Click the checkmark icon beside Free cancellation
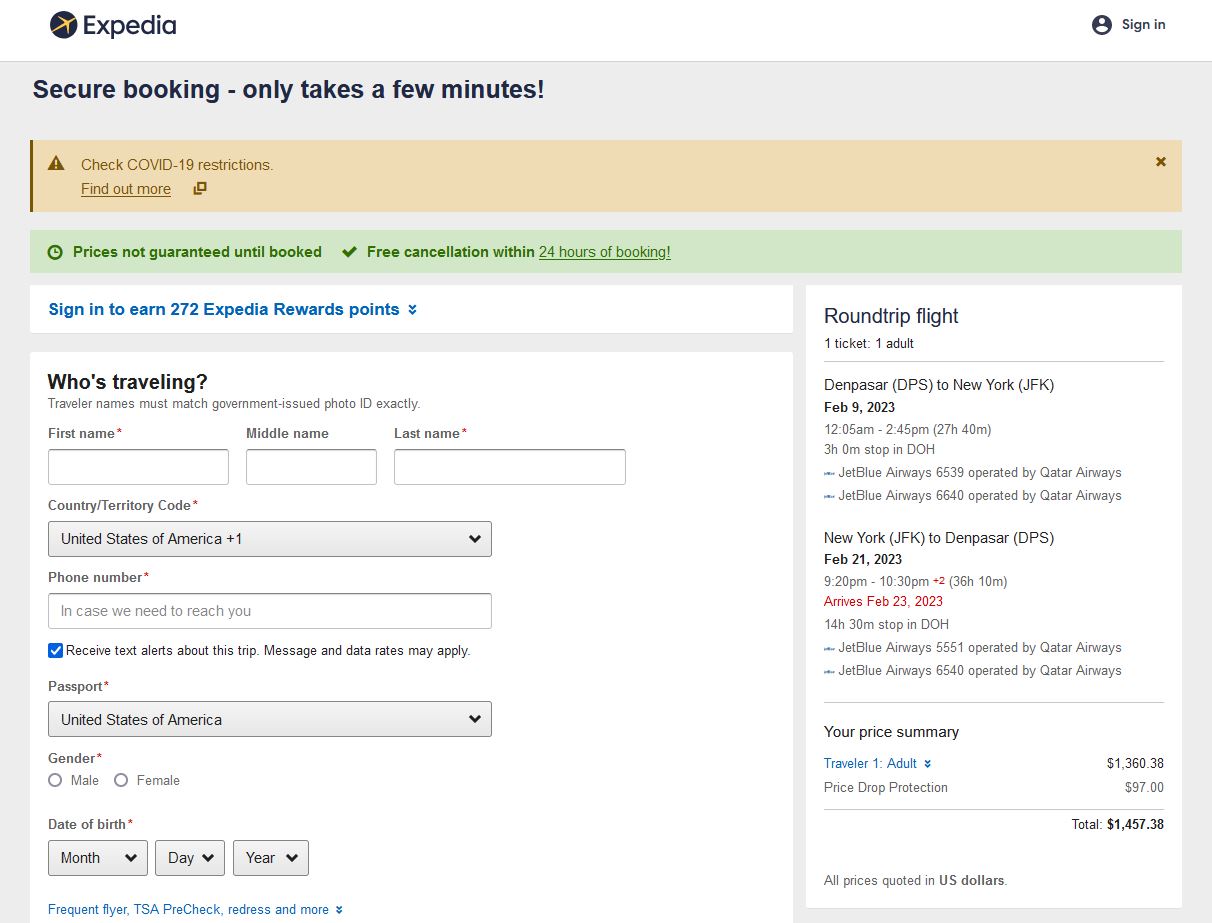The width and height of the screenshot is (1212, 923). tap(349, 252)
